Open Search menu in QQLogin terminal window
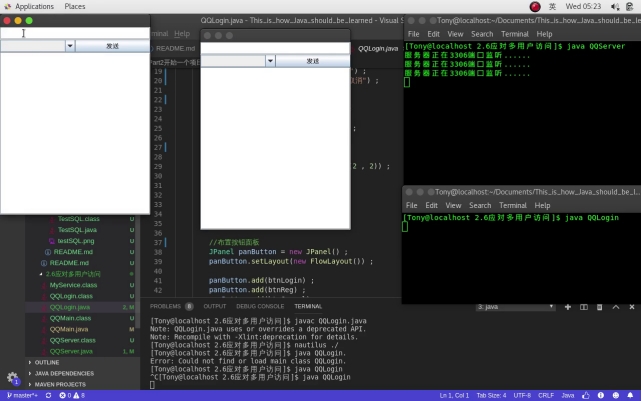 click(x=480, y=205)
